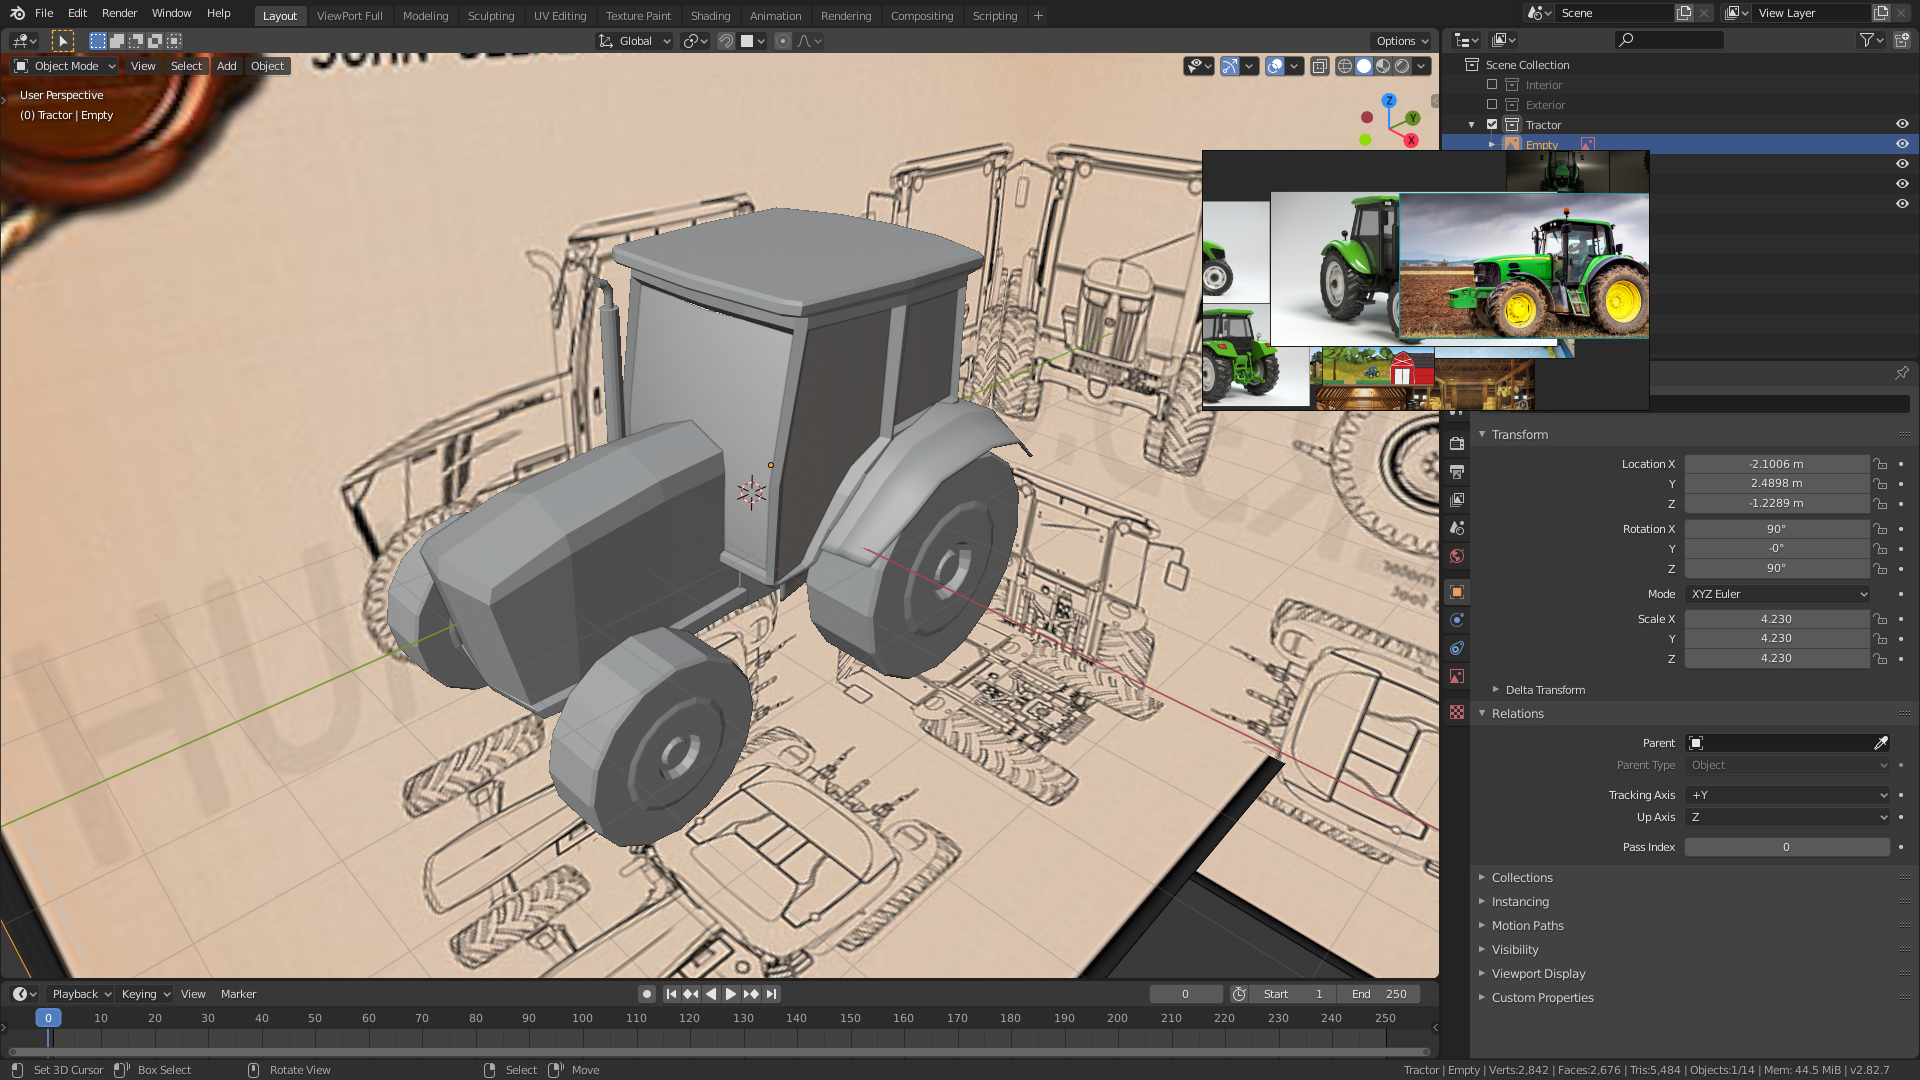This screenshot has width=1920, height=1080.
Task: Jump to the timeline start frame
Action: 671,994
